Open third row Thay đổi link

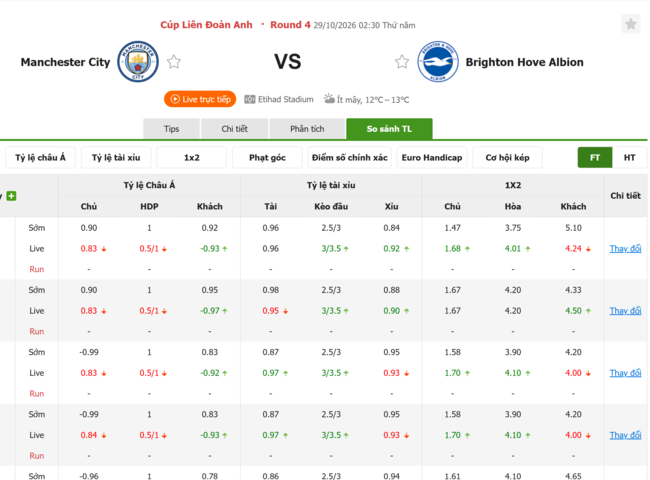(x=625, y=373)
